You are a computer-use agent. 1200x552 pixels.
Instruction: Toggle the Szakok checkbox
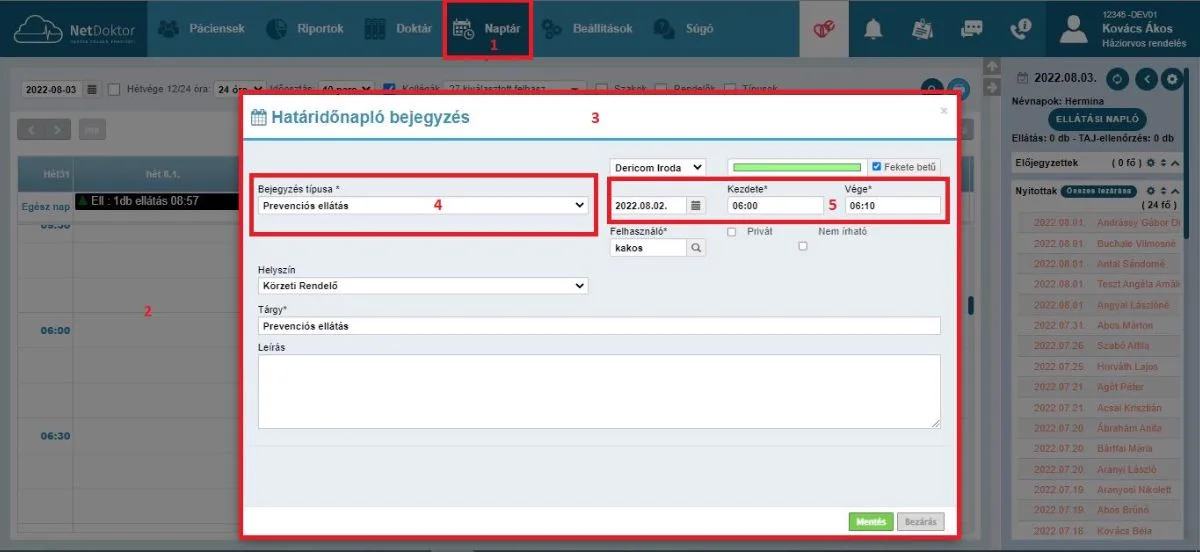(601, 89)
